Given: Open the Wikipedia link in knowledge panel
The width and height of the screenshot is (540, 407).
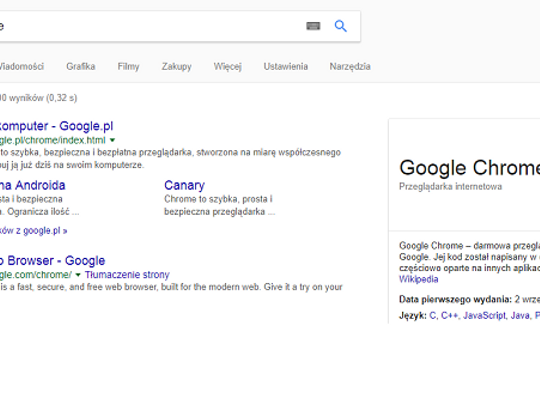Looking at the screenshot, I should [418, 279].
